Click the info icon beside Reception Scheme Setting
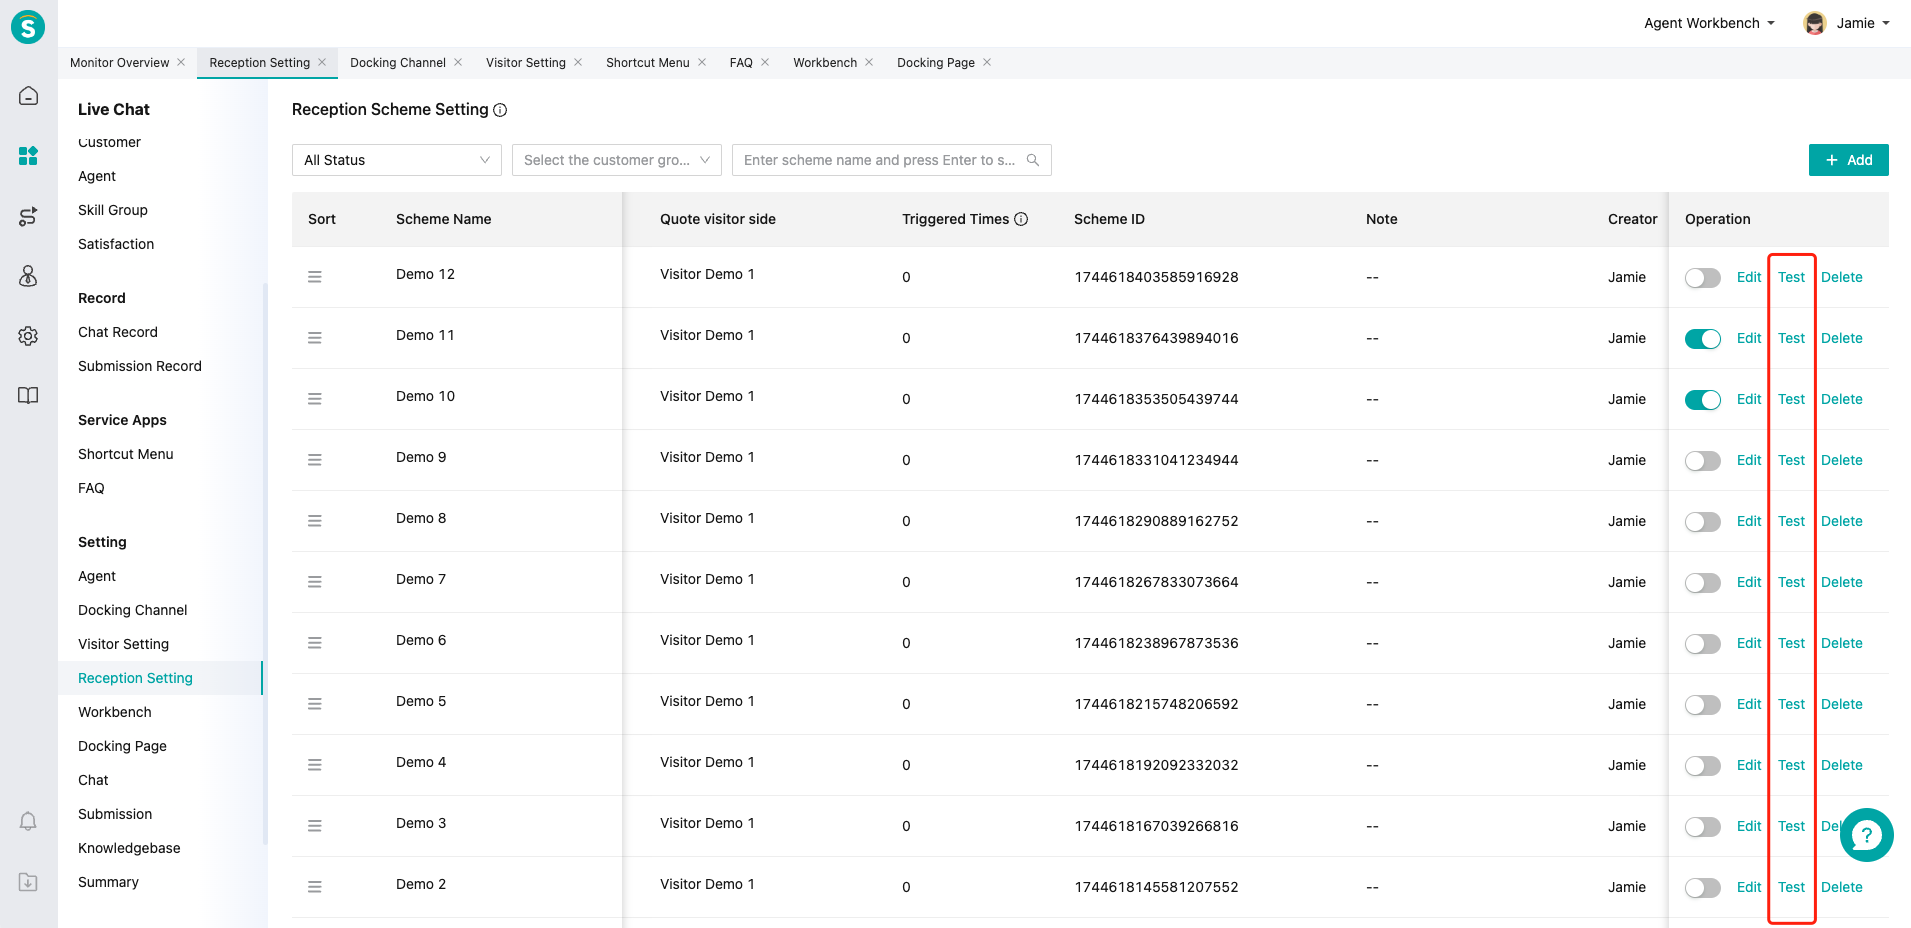This screenshot has width=1911, height=928. click(x=500, y=110)
